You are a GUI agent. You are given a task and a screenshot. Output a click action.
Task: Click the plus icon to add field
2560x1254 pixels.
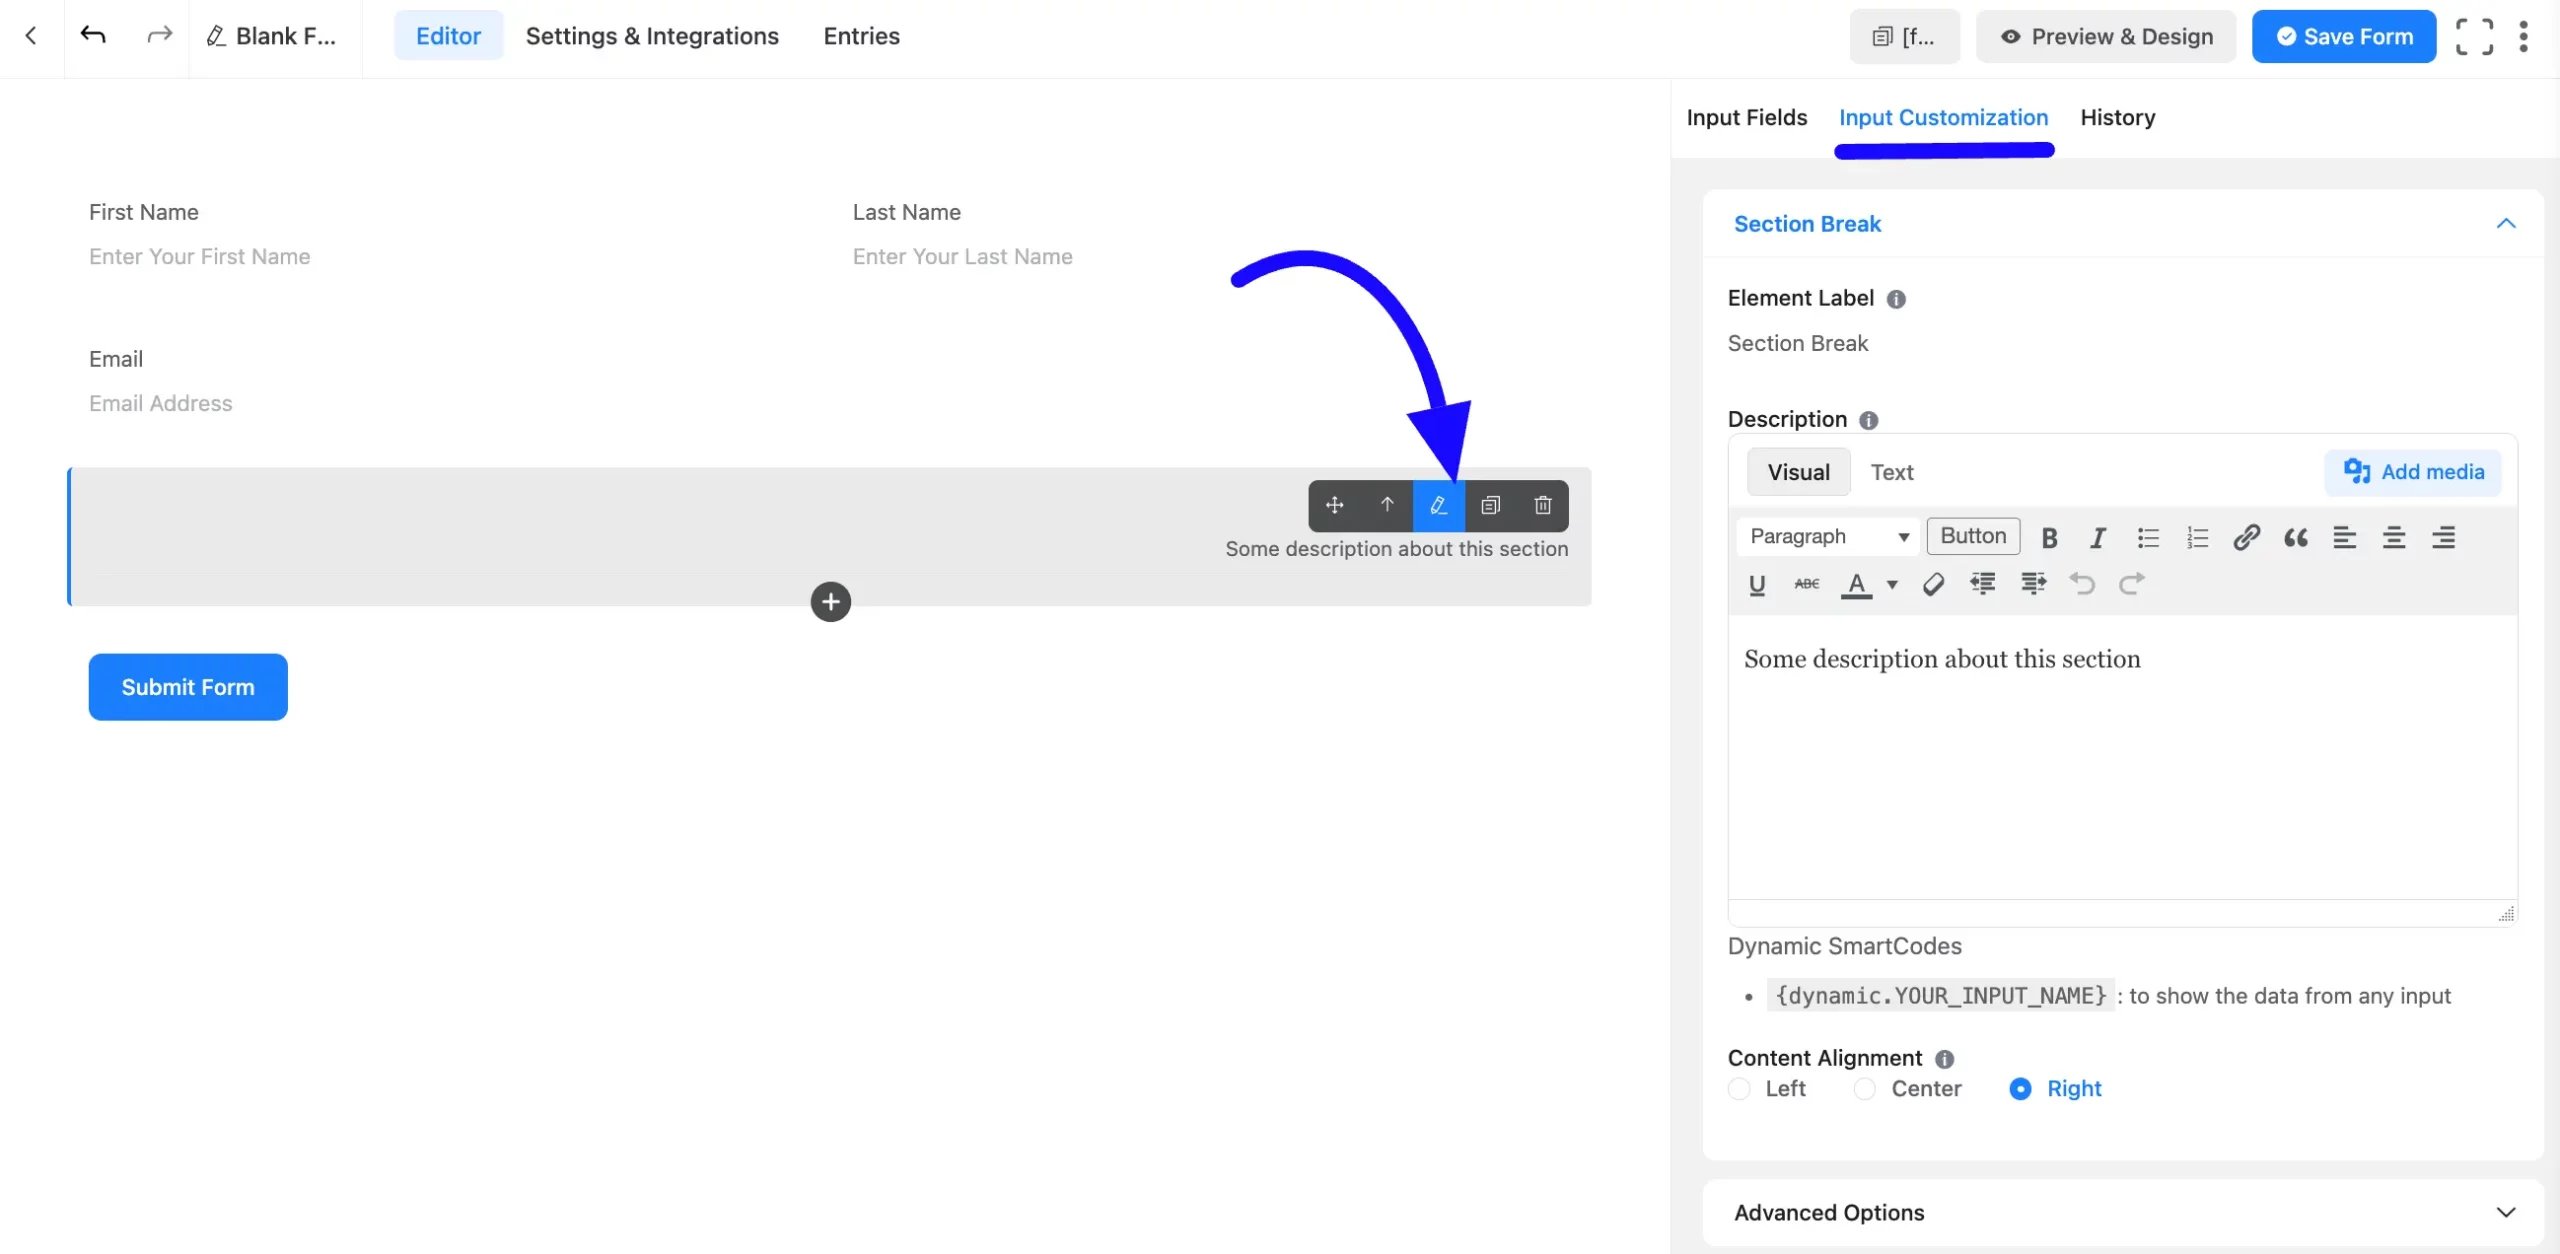[830, 602]
